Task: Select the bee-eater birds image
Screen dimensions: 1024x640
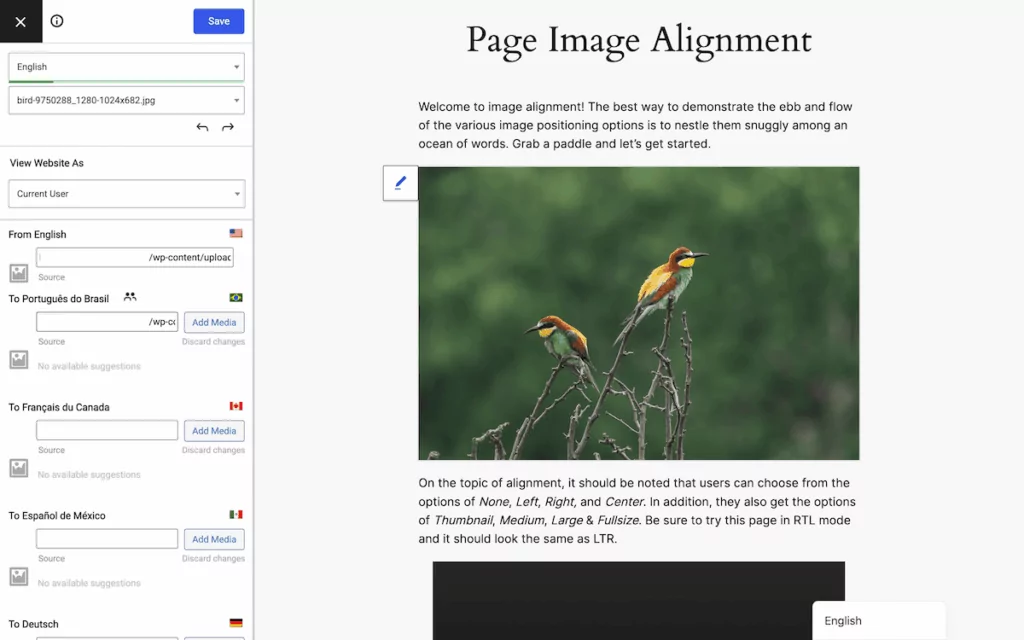Action: pyautogui.click(x=639, y=313)
